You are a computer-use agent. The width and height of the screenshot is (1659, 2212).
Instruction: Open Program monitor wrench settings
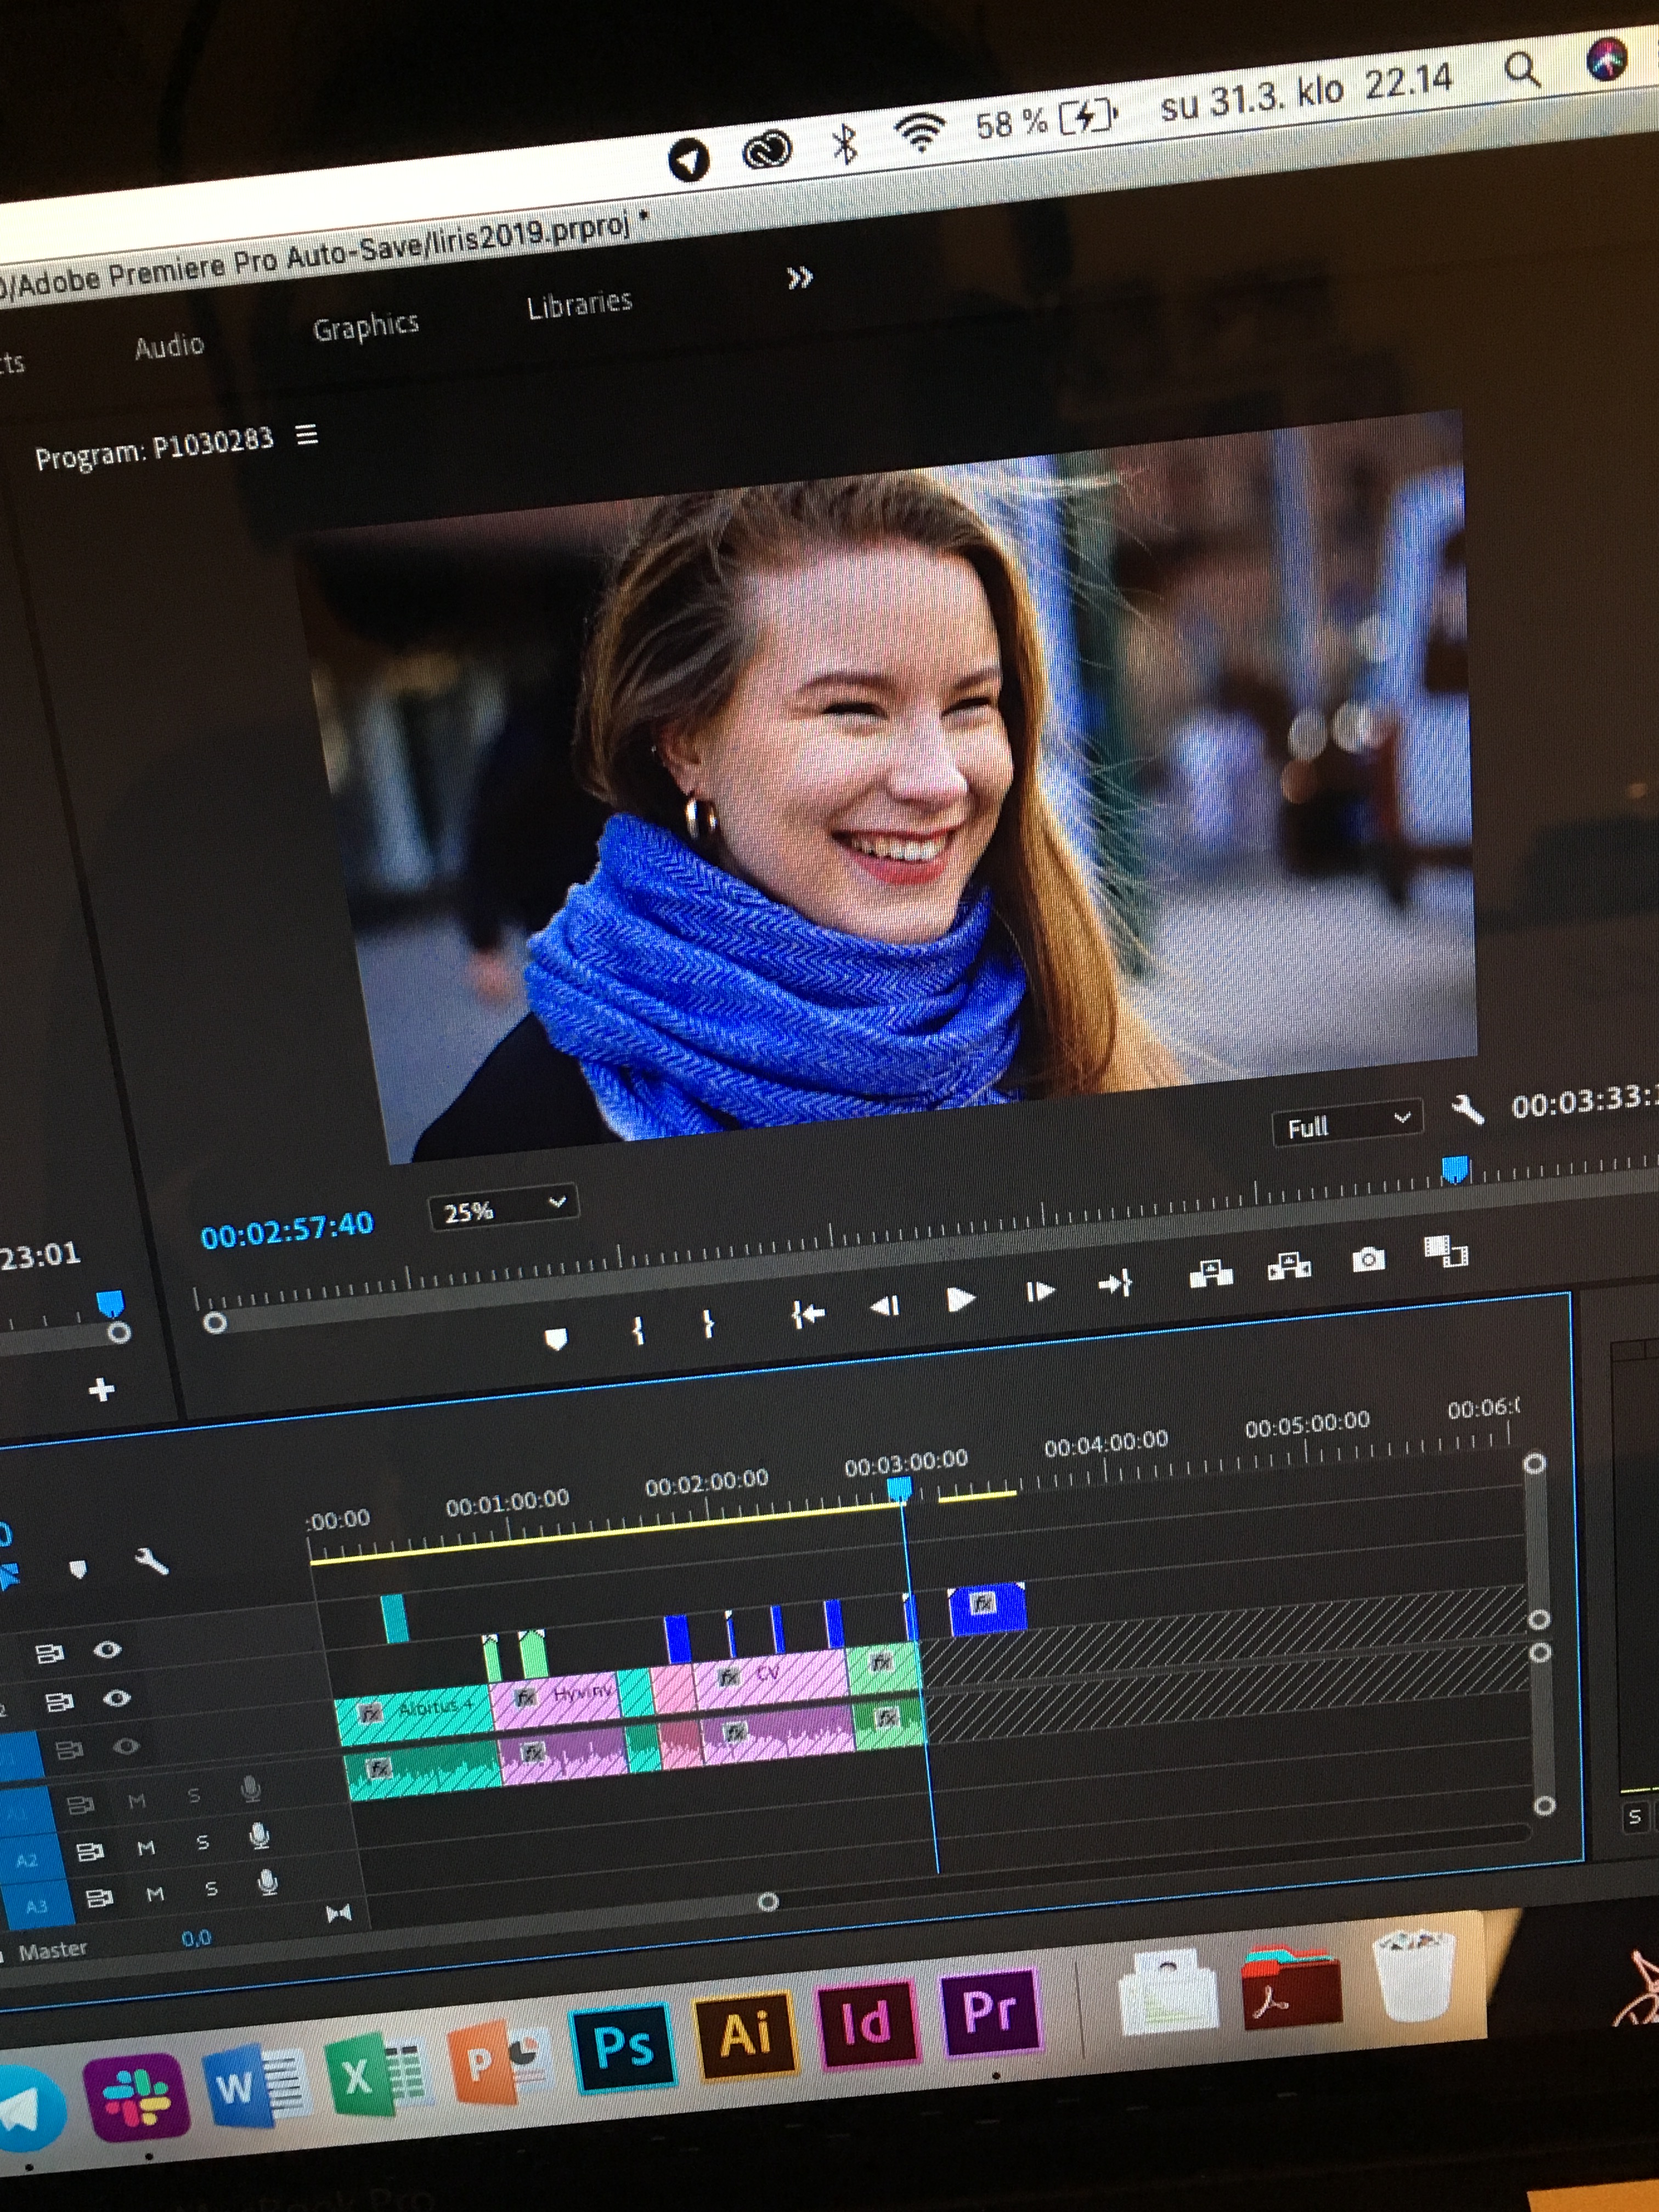click(1467, 1109)
